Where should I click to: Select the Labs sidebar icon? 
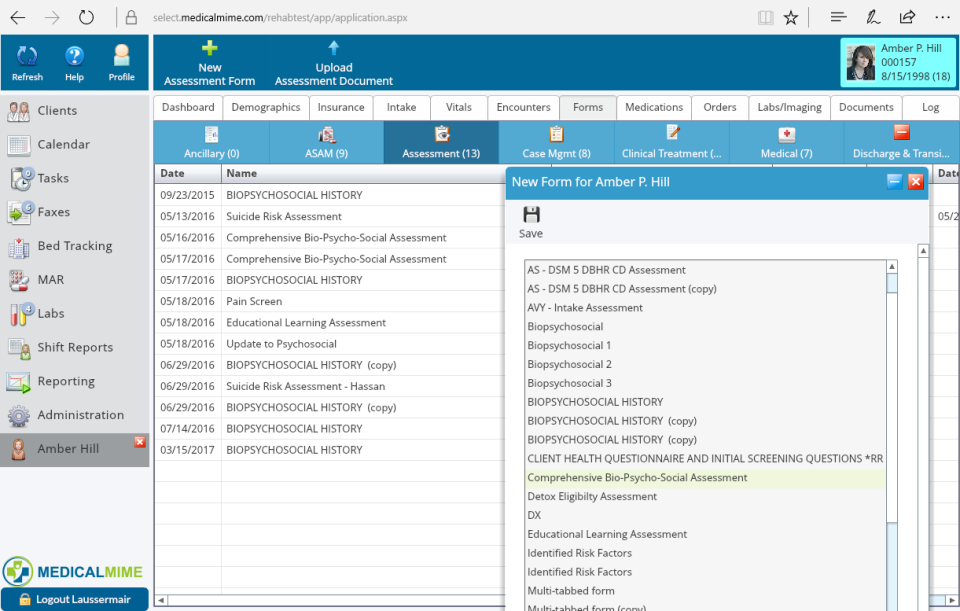pyautogui.click(x=22, y=313)
